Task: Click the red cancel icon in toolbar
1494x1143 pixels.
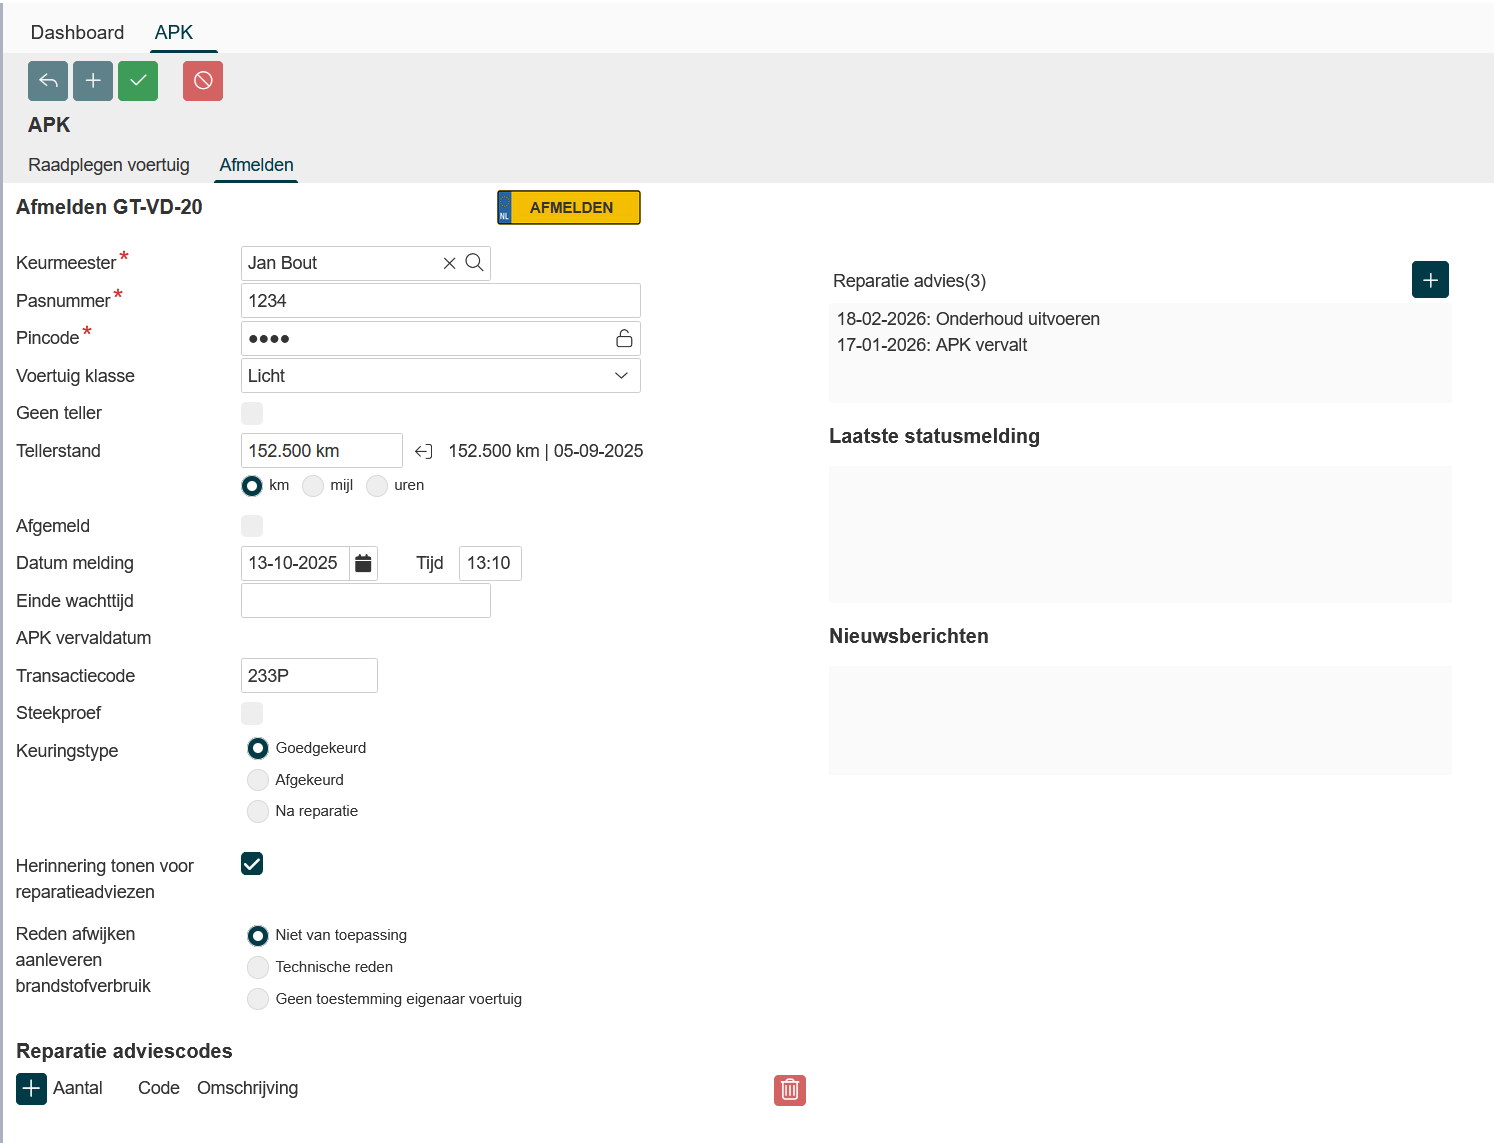Action: pyautogui.click(x=203, y=81)
